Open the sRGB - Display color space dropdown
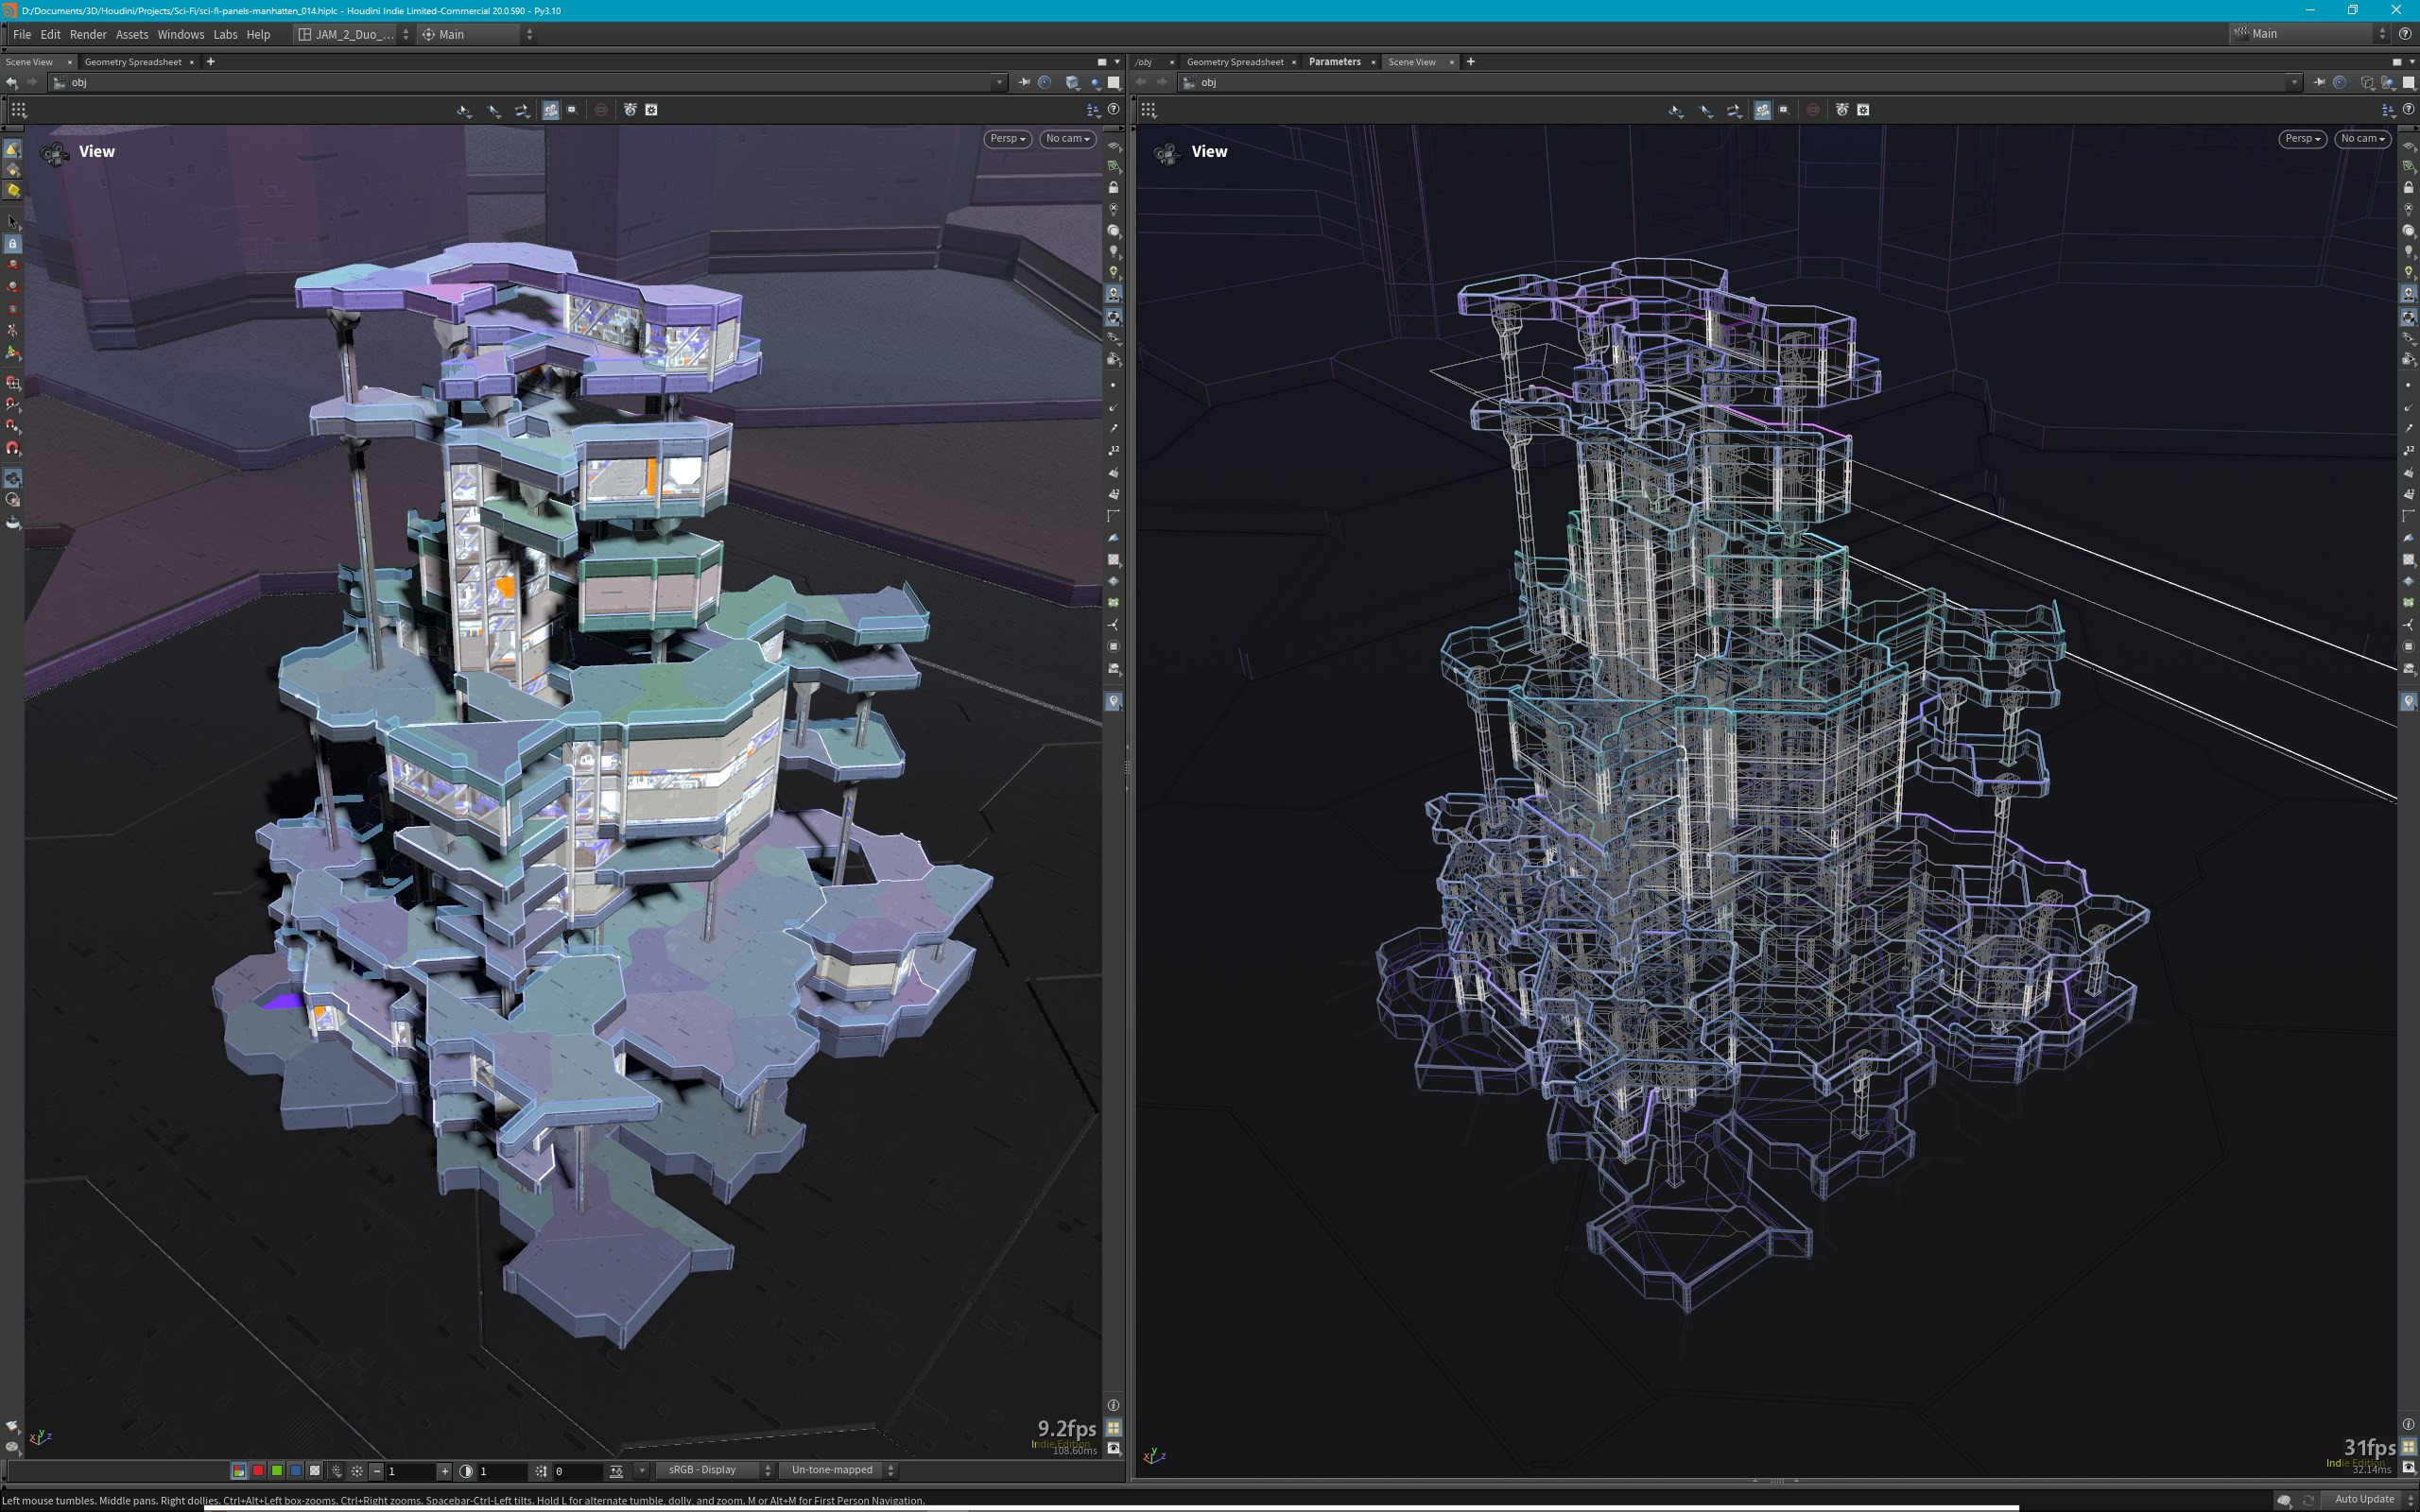The height and width of the screenshot is (1512, 2420). tap(715, 1470)
